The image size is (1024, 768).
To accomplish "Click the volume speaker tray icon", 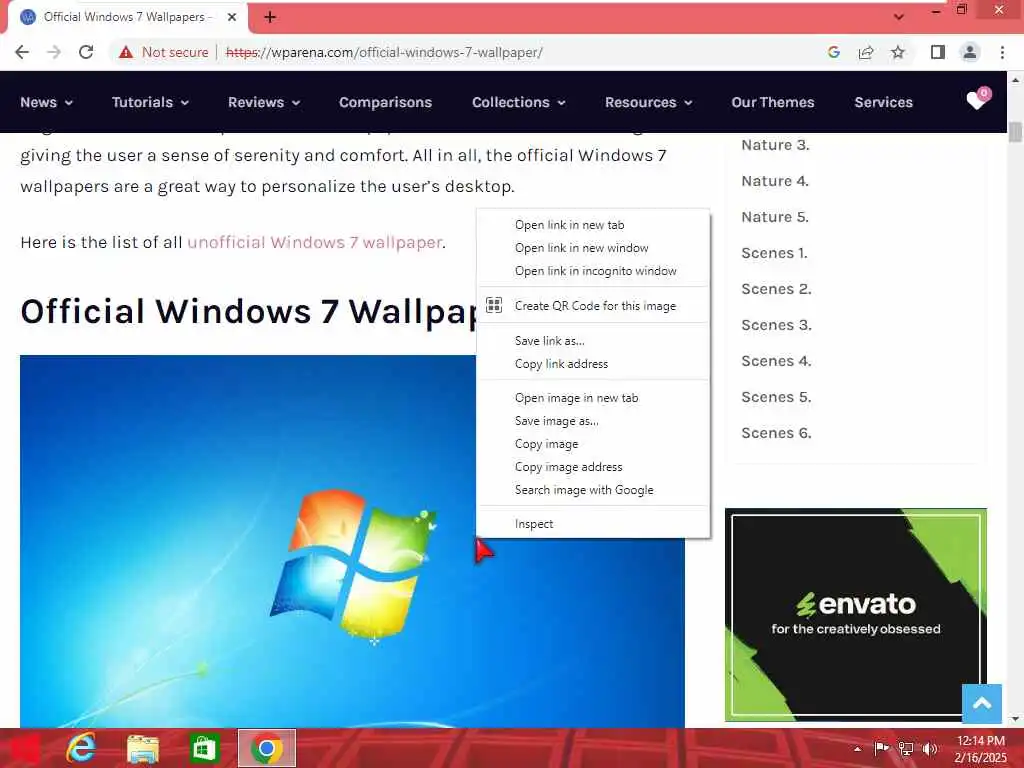I will click(x=930, y=748).
